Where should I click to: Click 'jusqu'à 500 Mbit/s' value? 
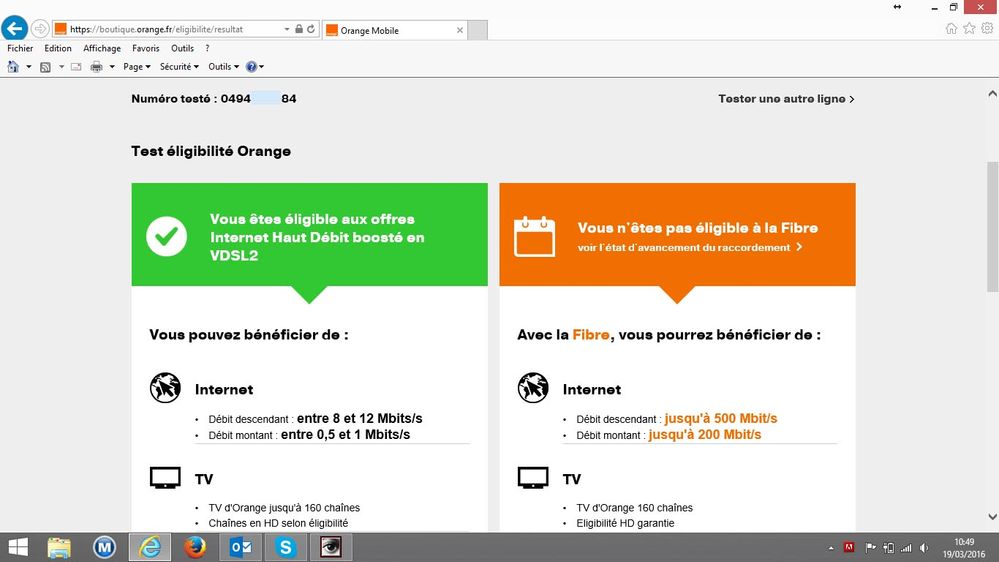[x=721, y=418]
